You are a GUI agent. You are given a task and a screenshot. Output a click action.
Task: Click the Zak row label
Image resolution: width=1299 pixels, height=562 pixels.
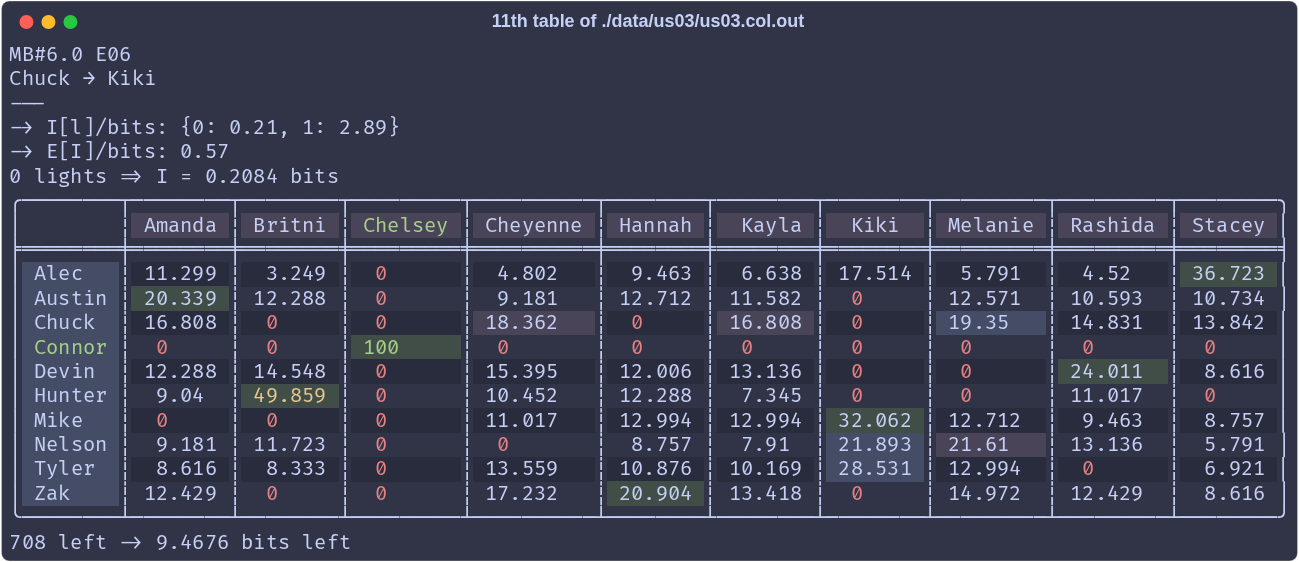click(70, 493)
